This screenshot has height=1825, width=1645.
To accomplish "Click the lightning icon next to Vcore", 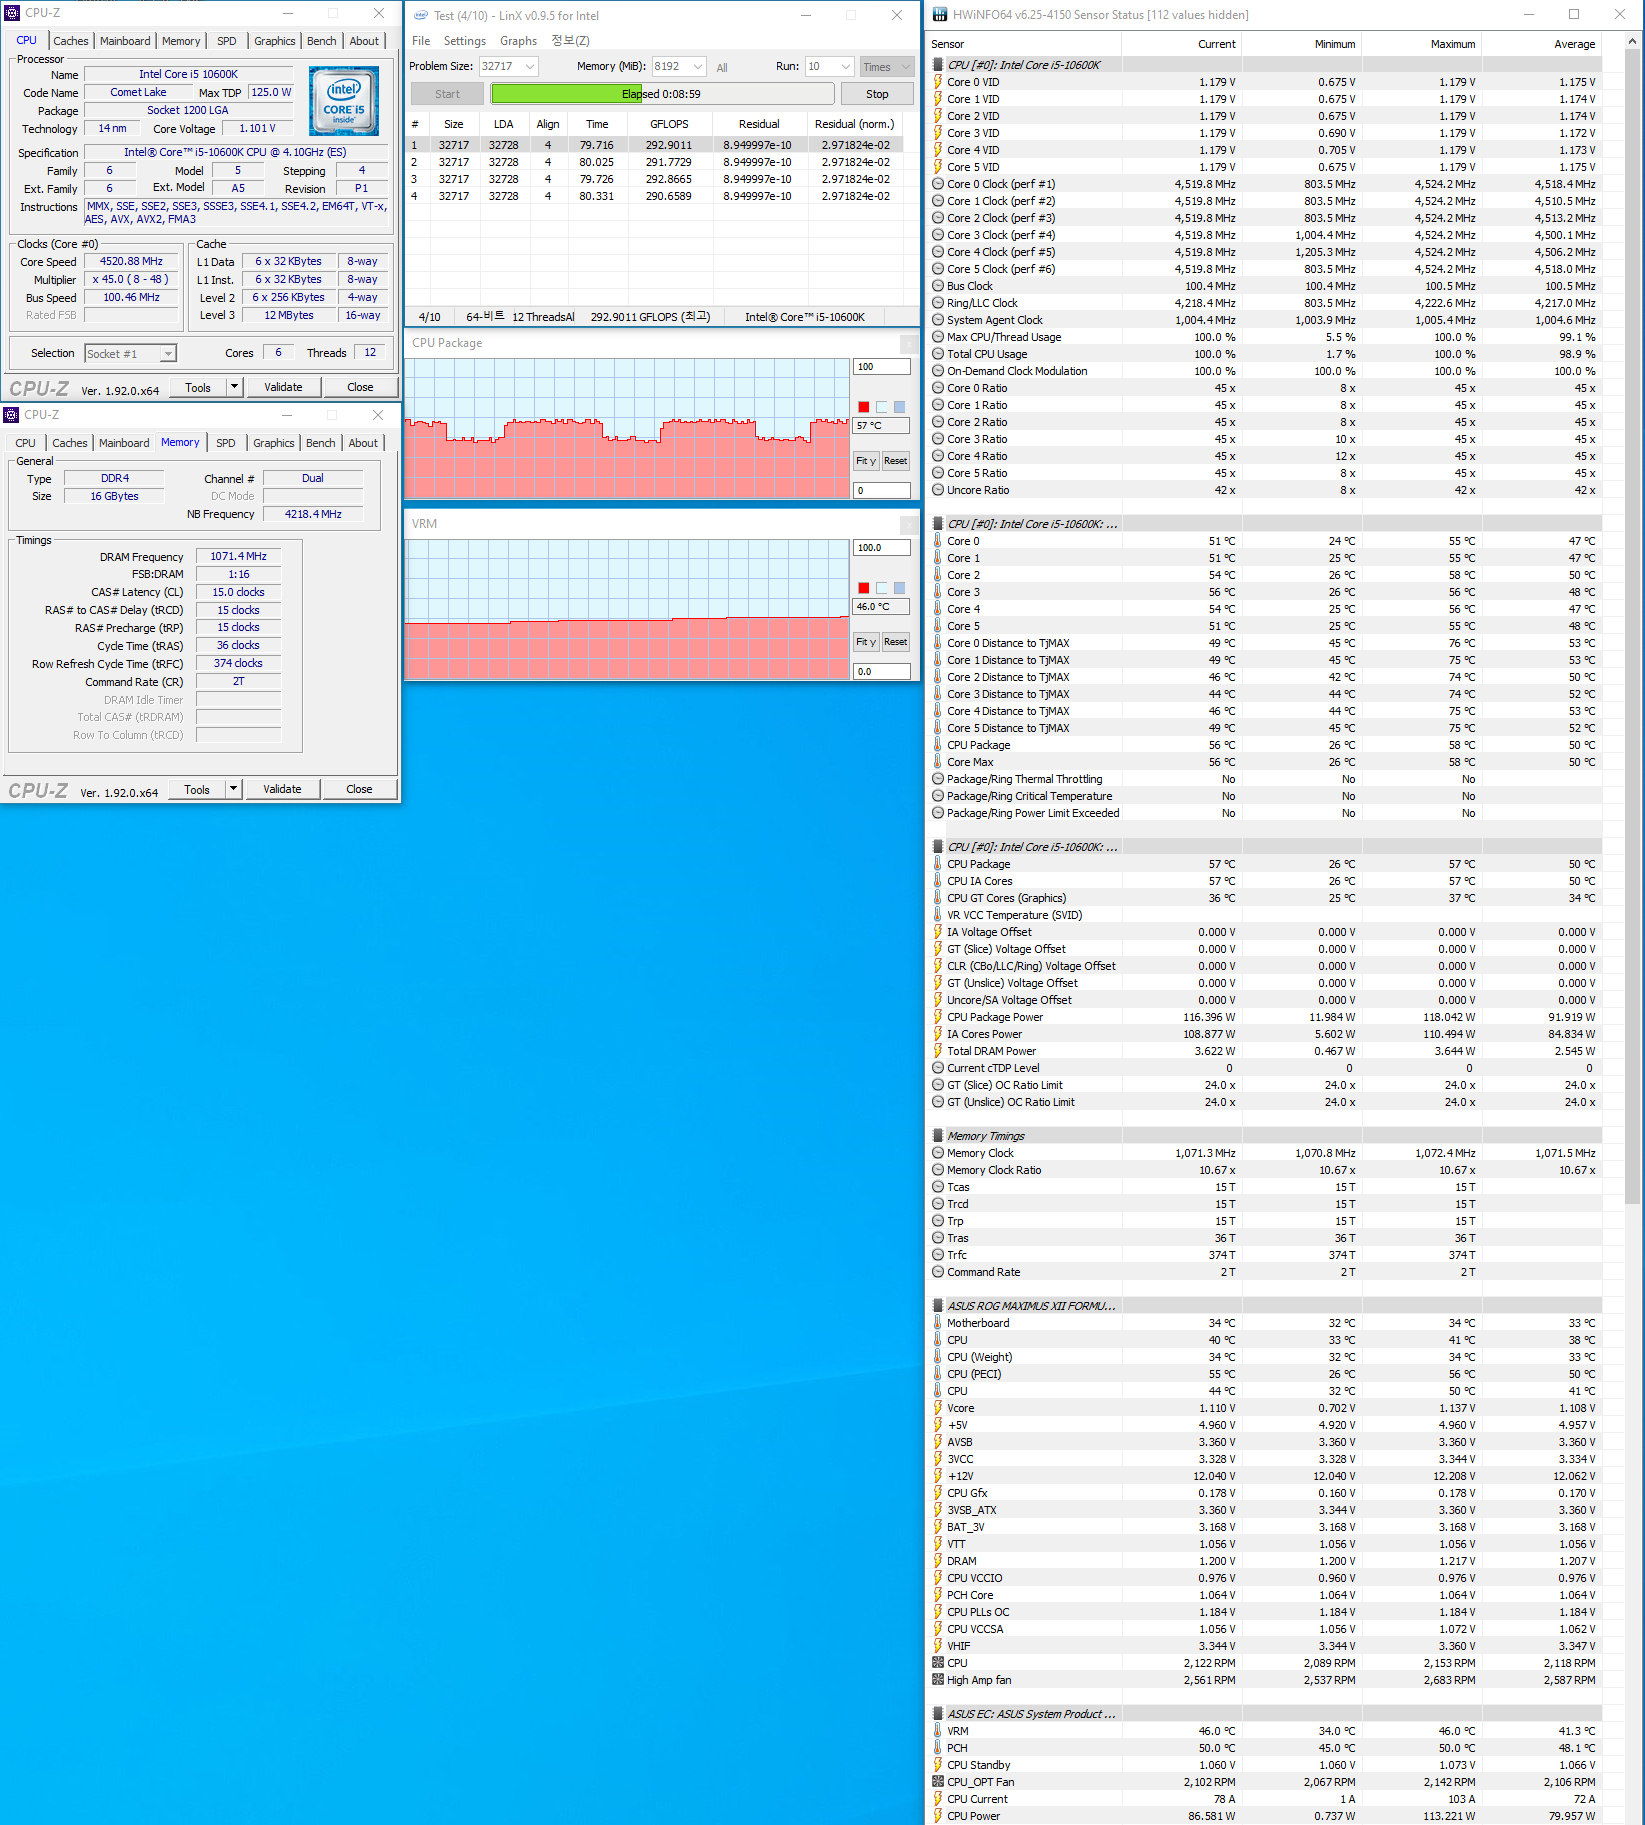I will click(x=938, y=1408).
